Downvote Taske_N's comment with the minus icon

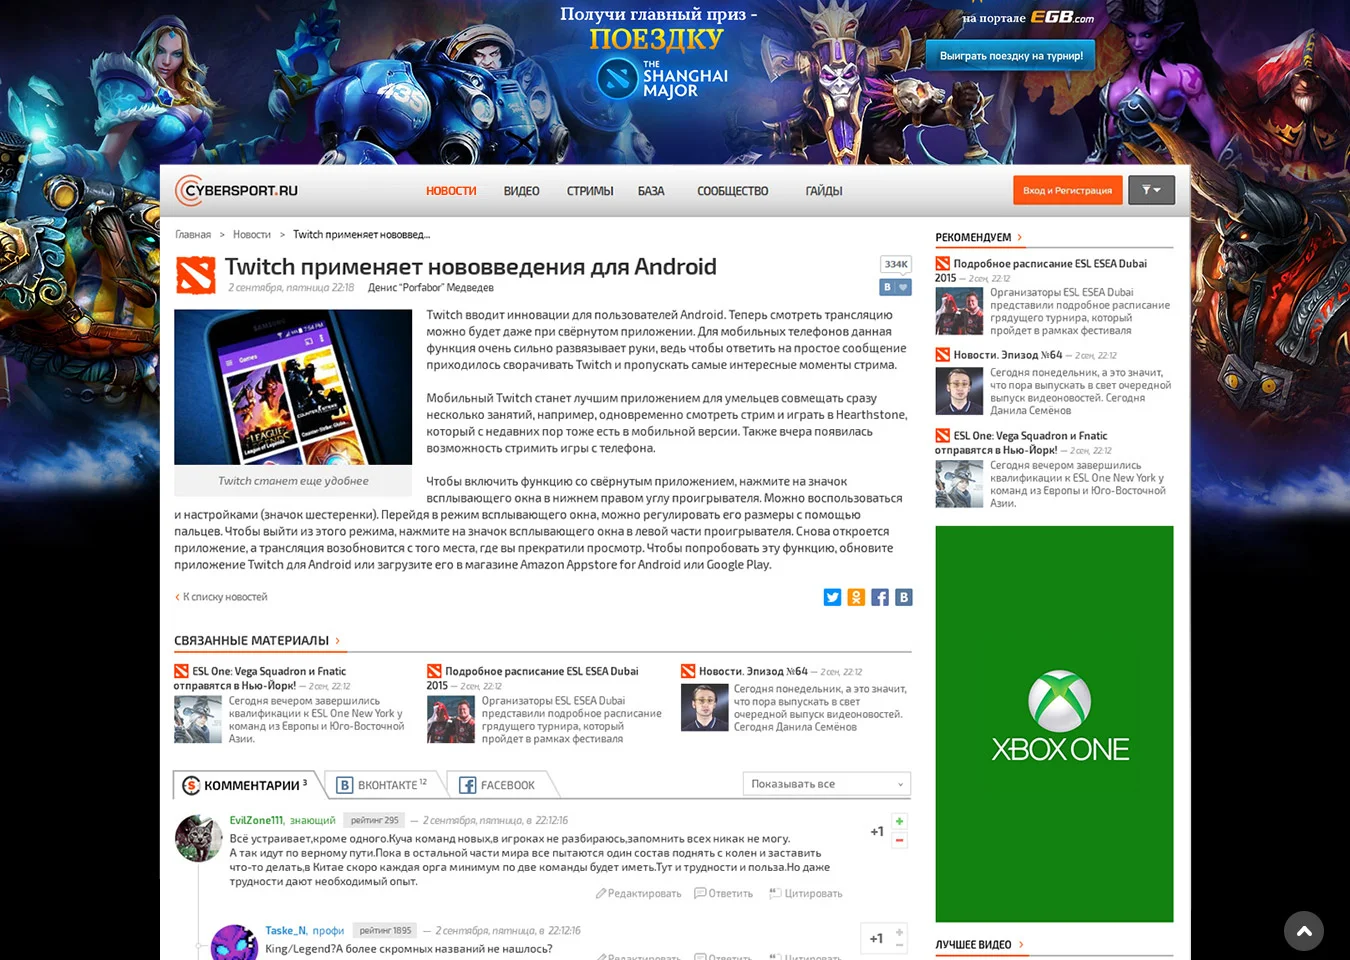(x=899, y=945)
